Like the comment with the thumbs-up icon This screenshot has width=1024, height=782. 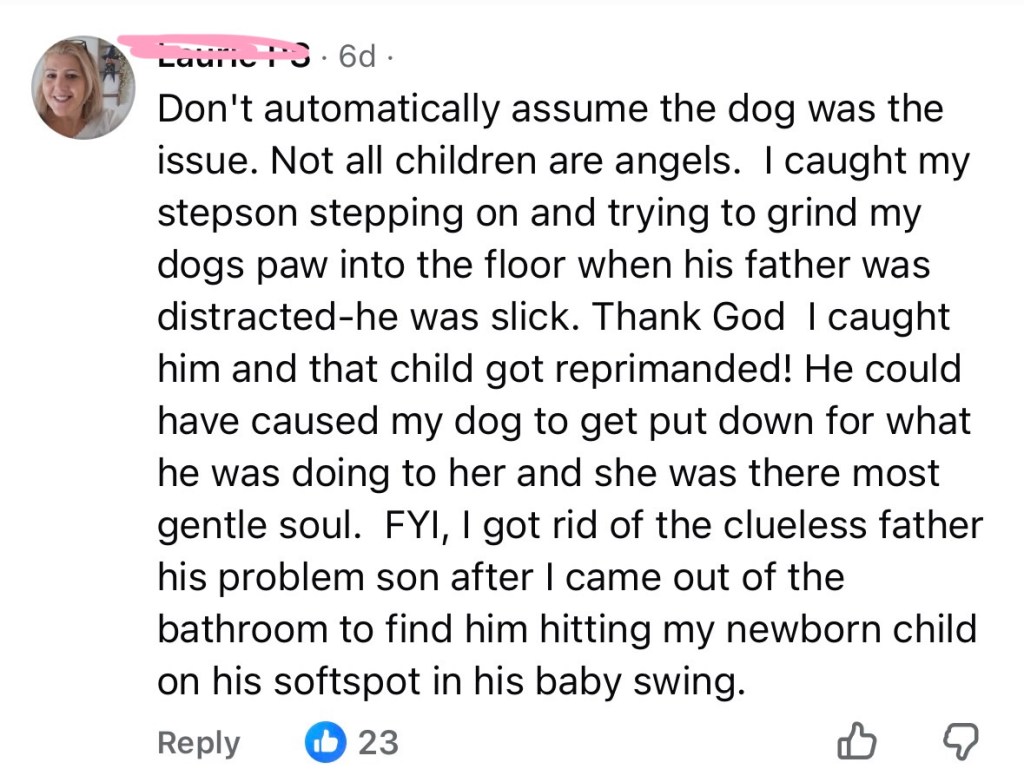pos(856,742)
